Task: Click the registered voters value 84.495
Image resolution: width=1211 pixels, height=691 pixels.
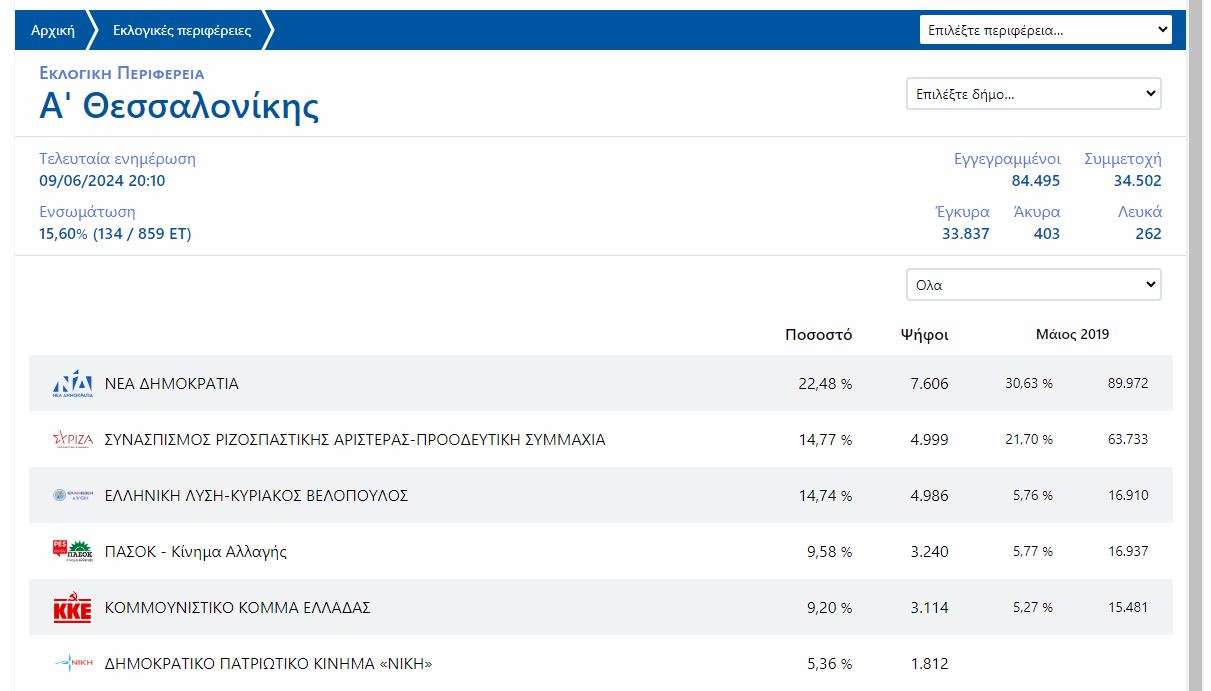Action: point(1036,181)
